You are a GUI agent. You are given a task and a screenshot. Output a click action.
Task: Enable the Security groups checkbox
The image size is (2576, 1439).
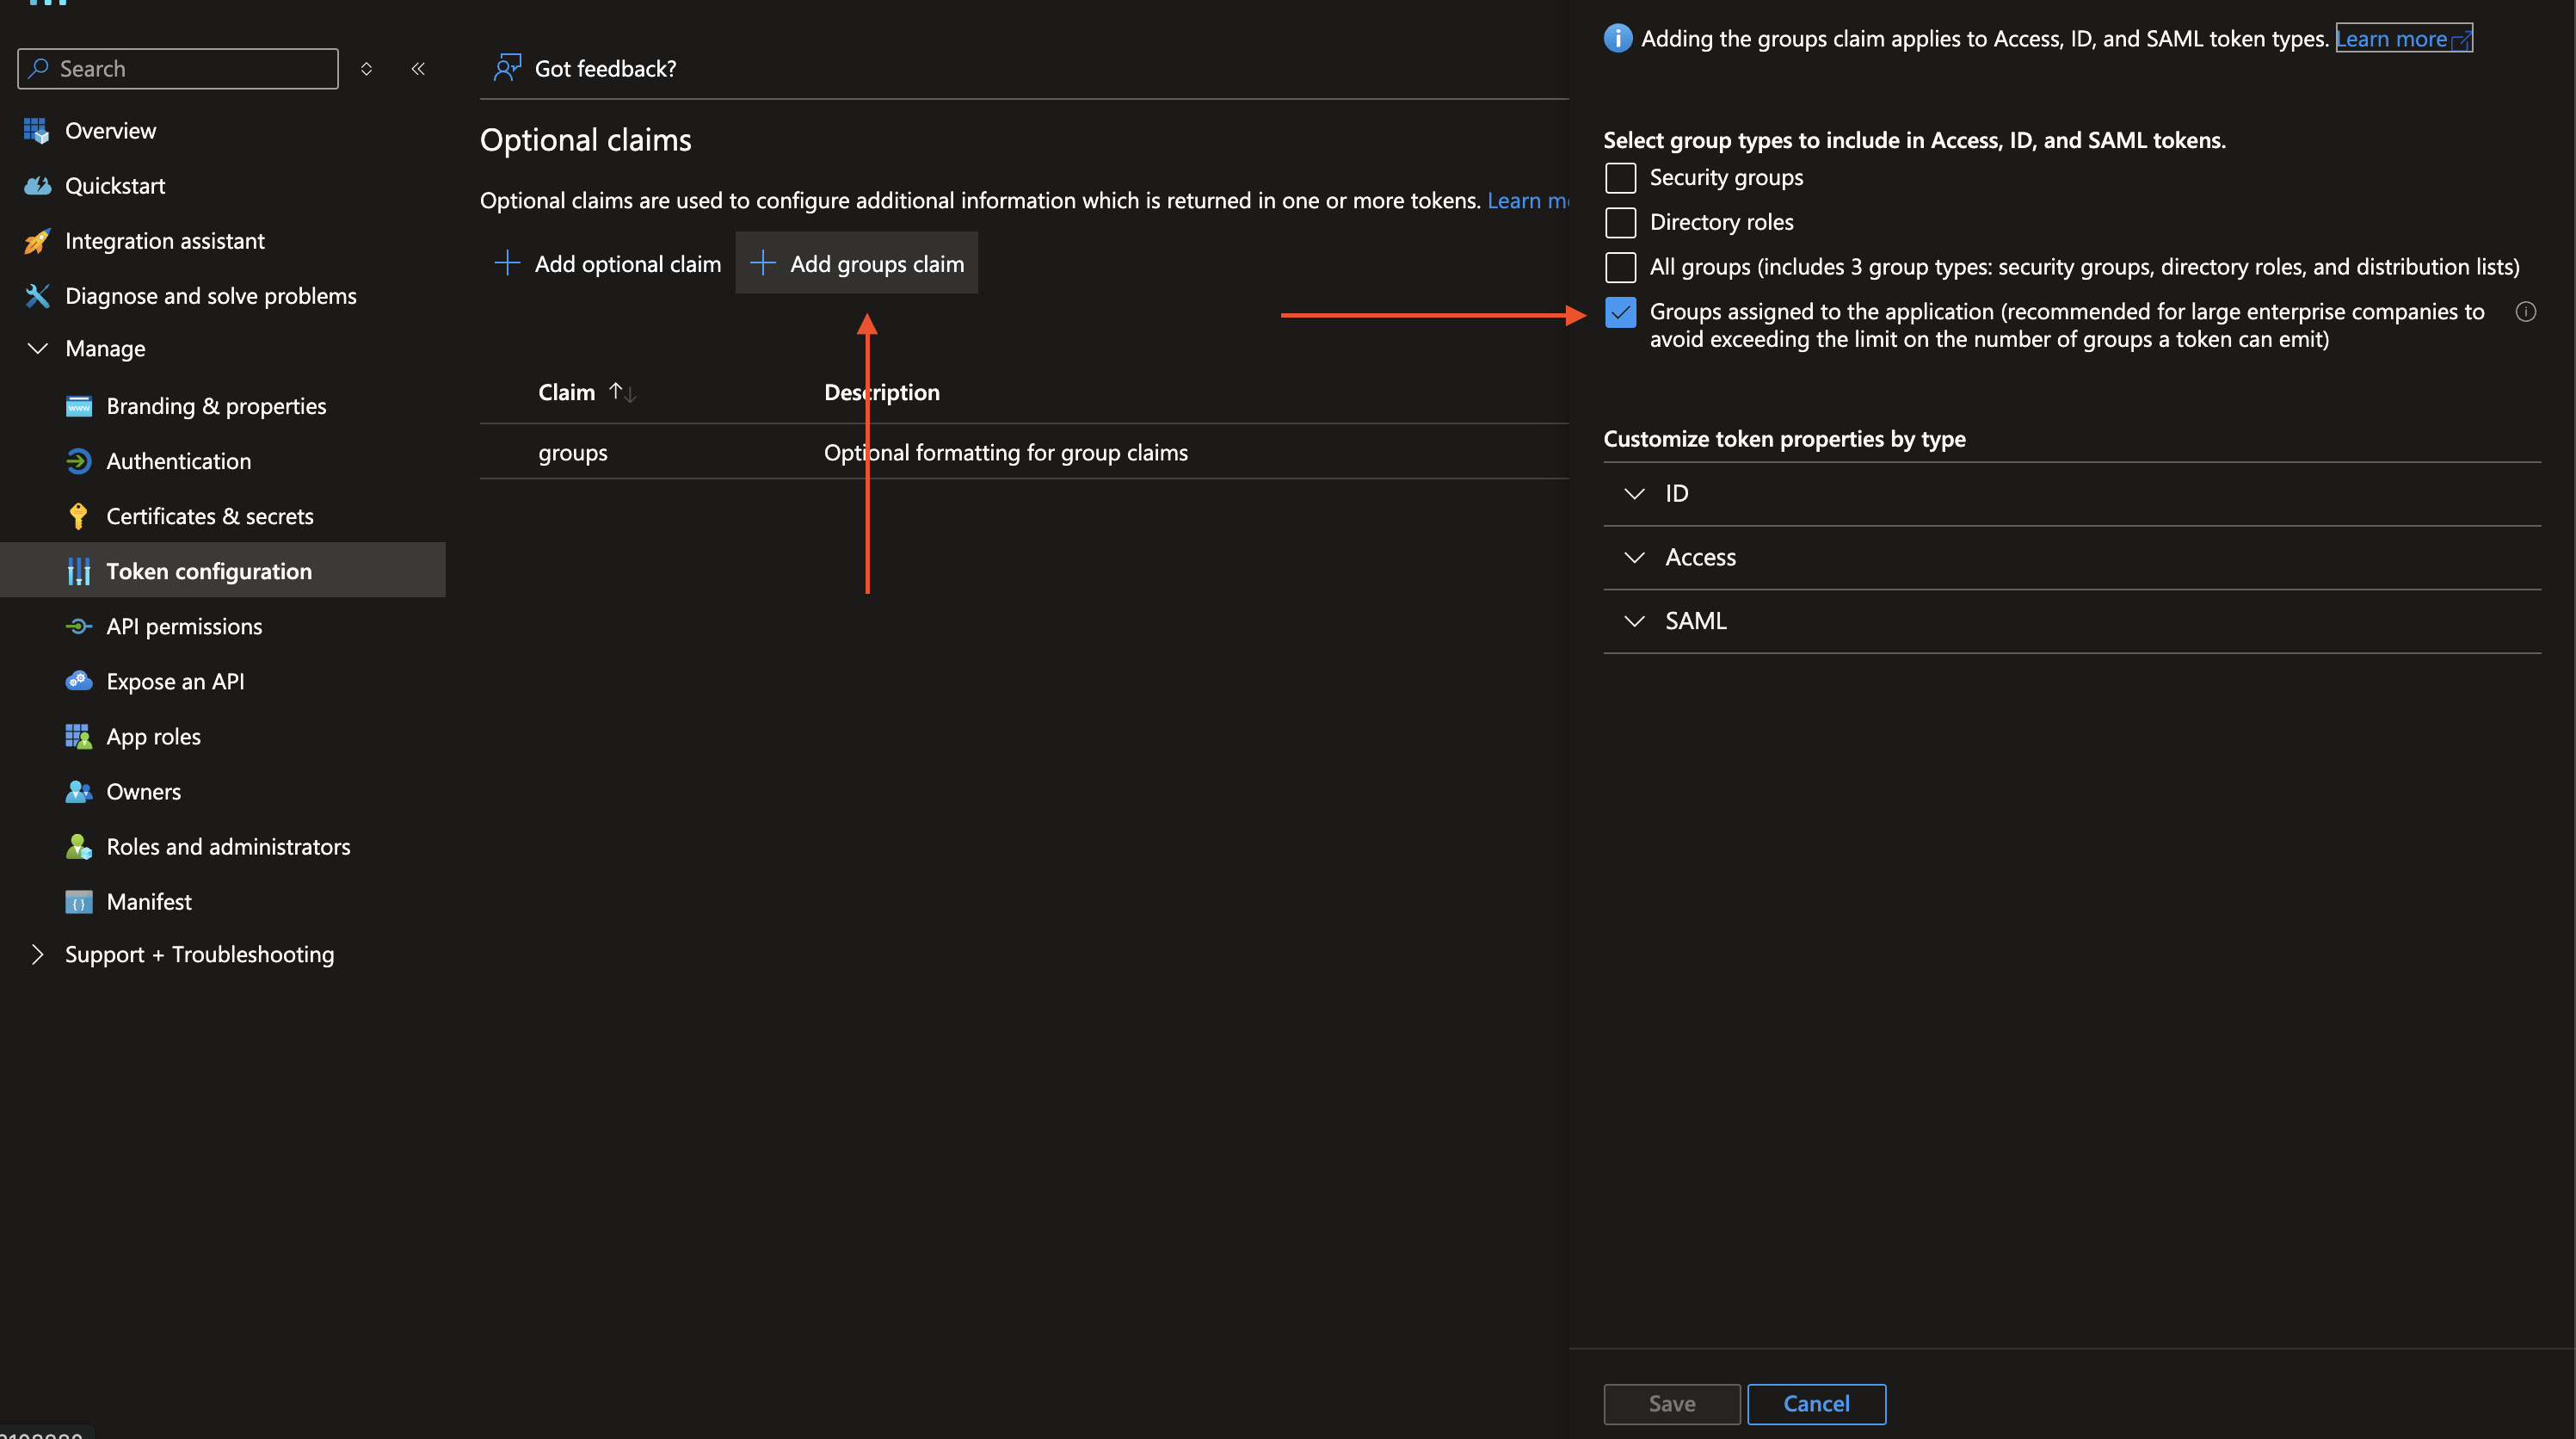pos(1620,178)
